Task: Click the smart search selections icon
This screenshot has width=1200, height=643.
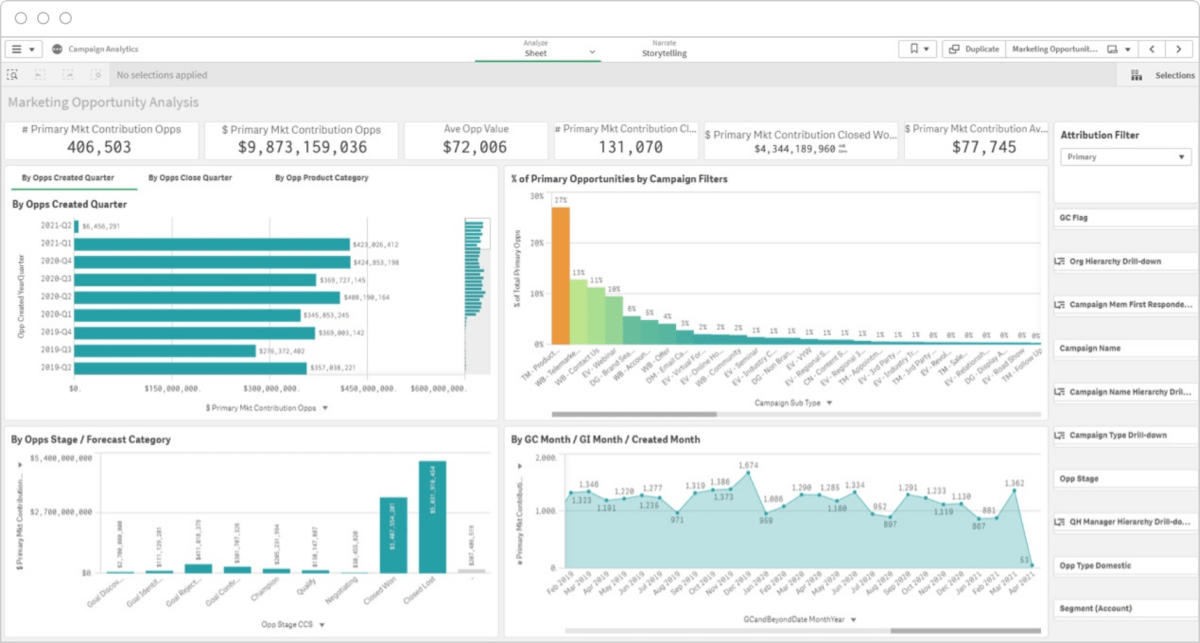Action: [13, 75]
